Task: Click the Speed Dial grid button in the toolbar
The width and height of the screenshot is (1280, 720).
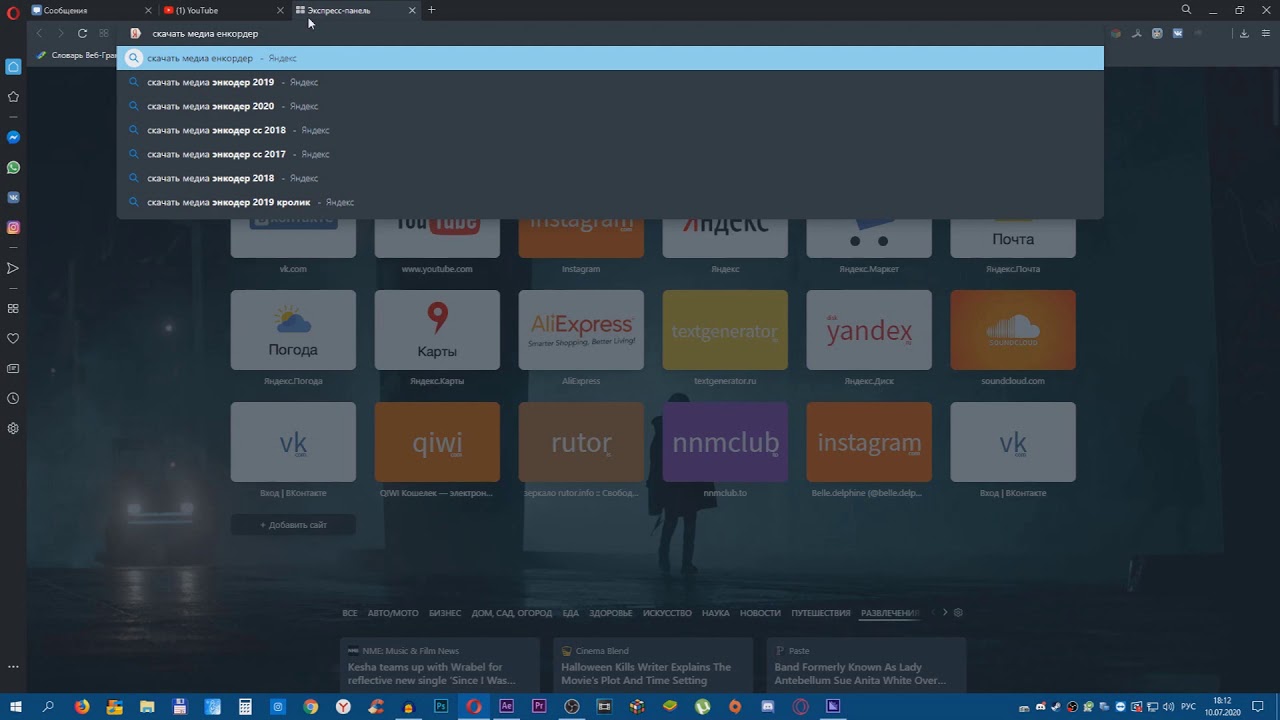Action: point(103,33)
